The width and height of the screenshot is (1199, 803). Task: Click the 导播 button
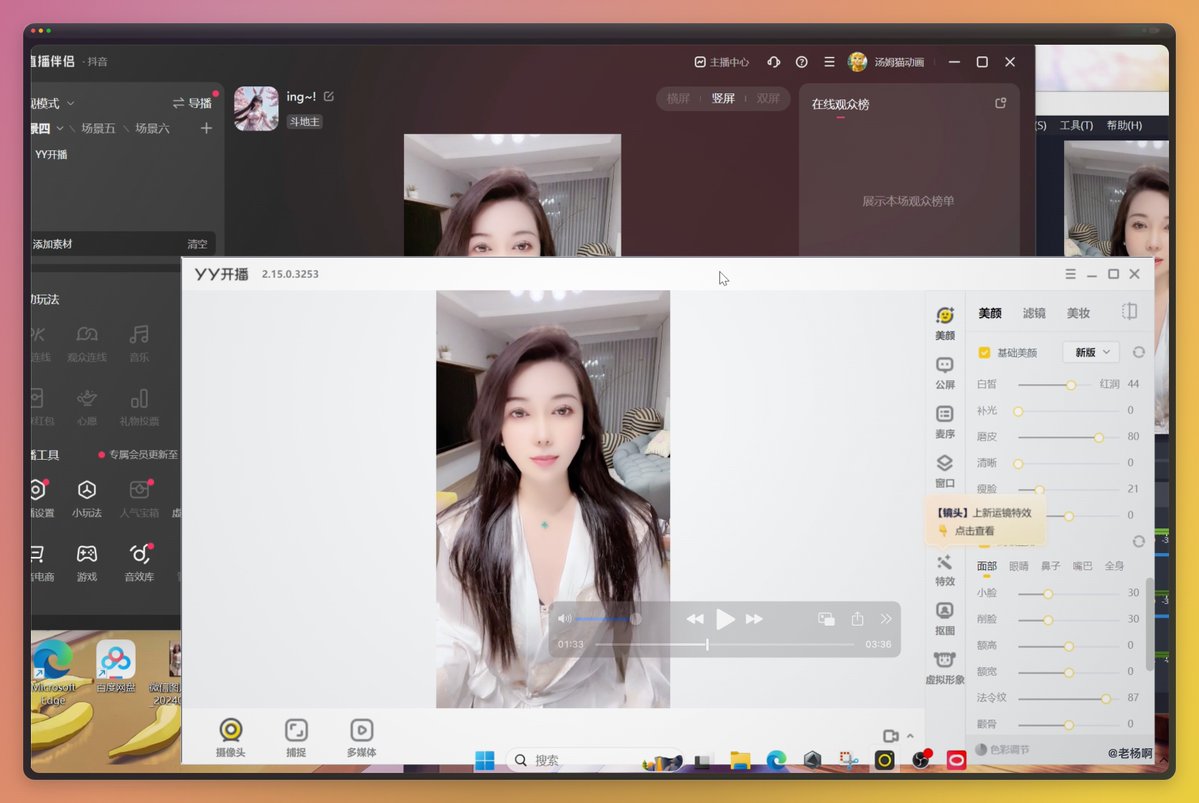pyautogui.click(x=192, y=103)
